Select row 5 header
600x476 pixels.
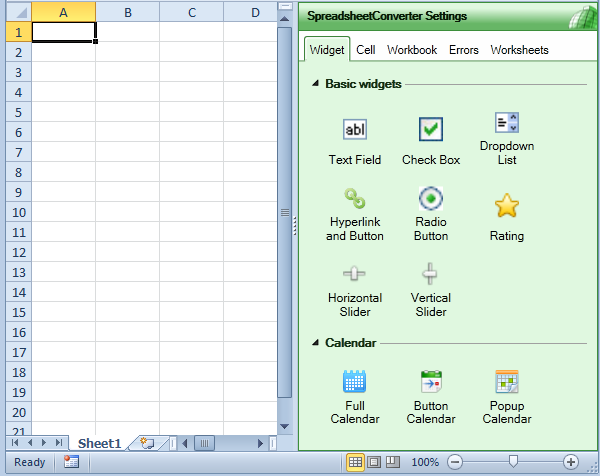(x=18, y=112)
